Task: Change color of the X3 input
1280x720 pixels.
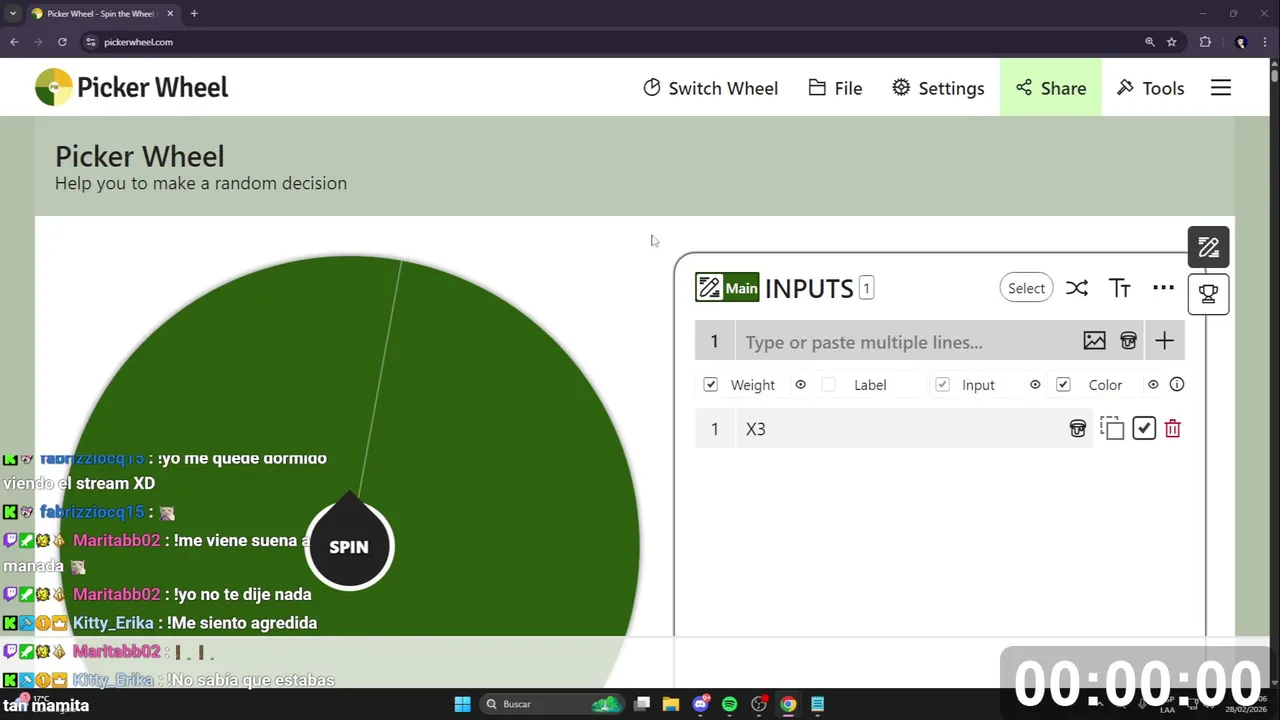Action: [x=1078, y=428]
